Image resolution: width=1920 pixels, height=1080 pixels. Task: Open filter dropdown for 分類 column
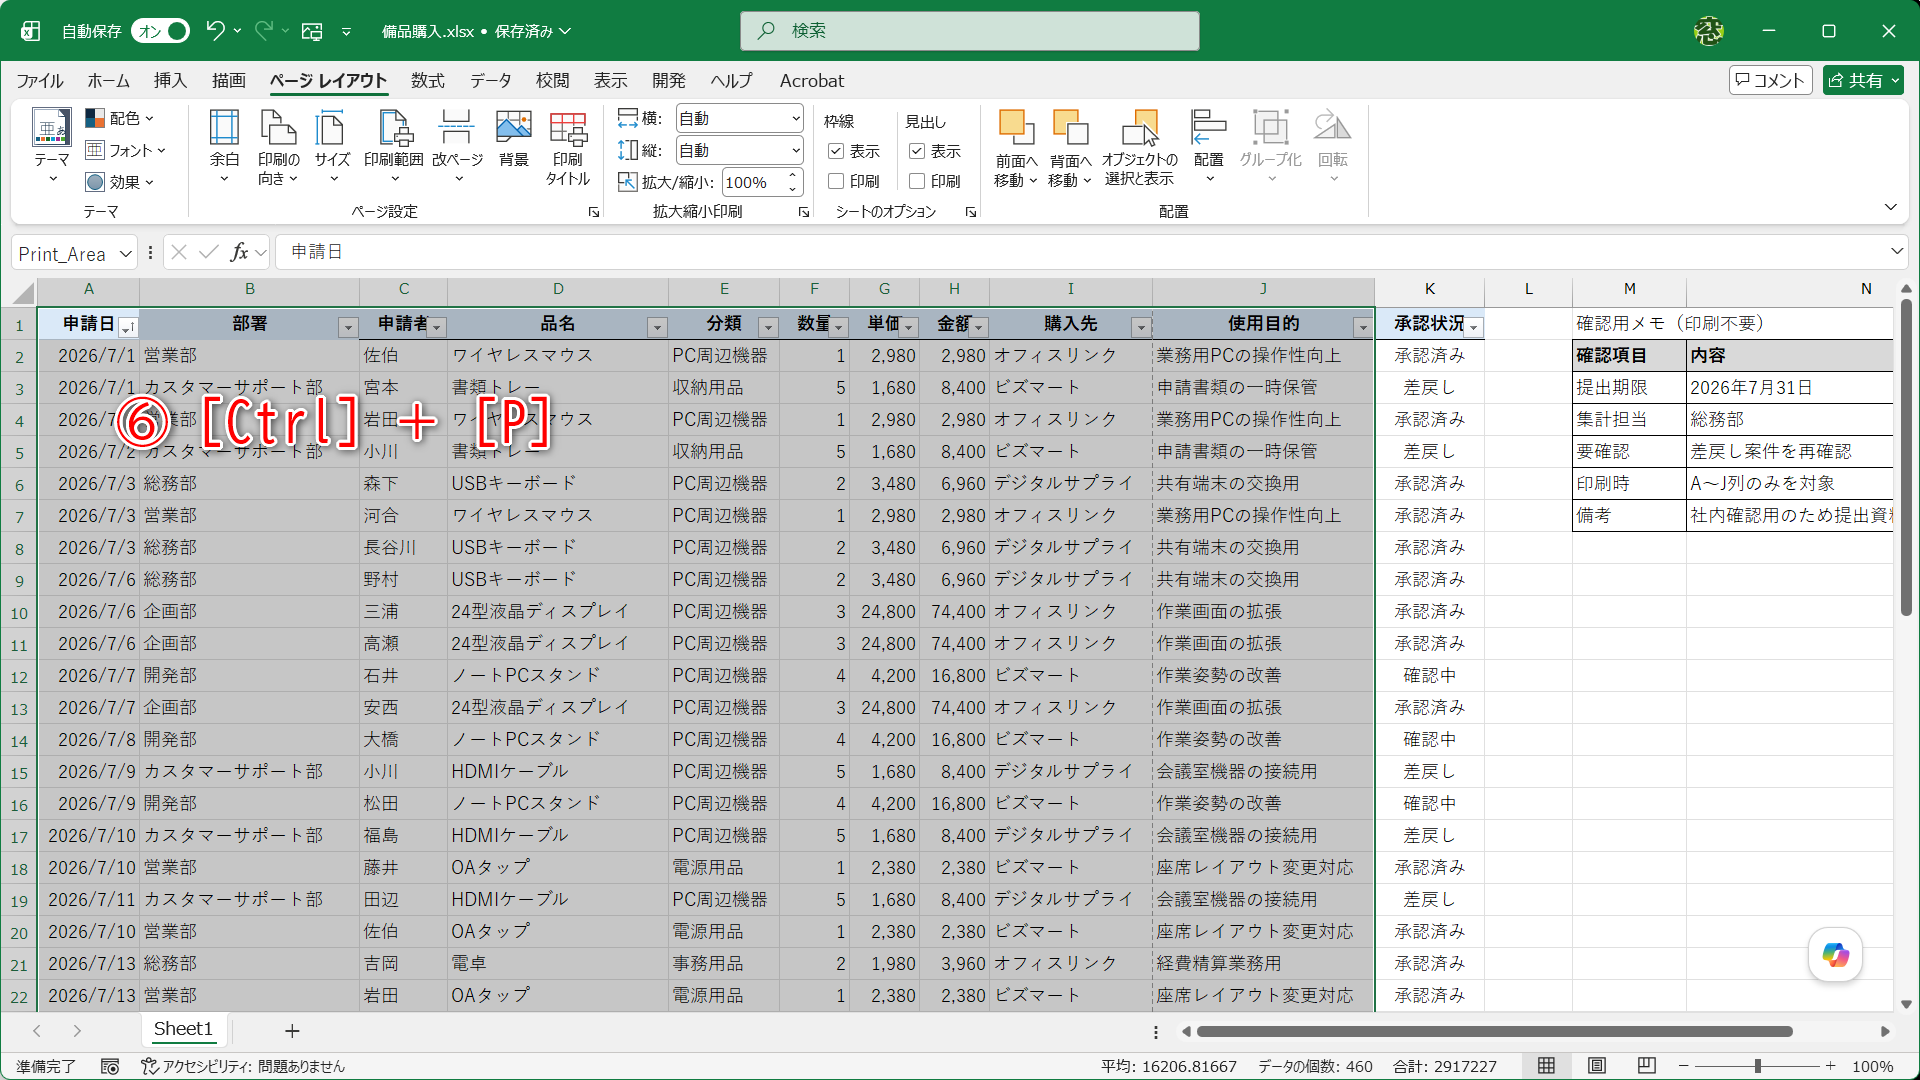[x=768, y=327]
